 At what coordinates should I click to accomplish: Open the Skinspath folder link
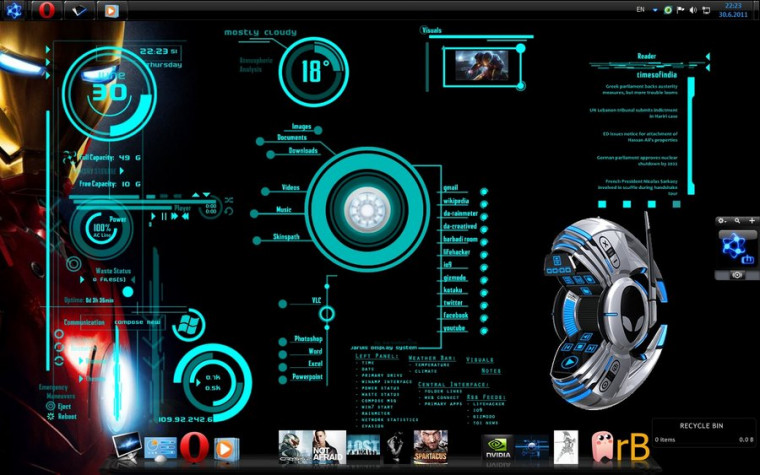pyautogui.click(x=286, y=237)
